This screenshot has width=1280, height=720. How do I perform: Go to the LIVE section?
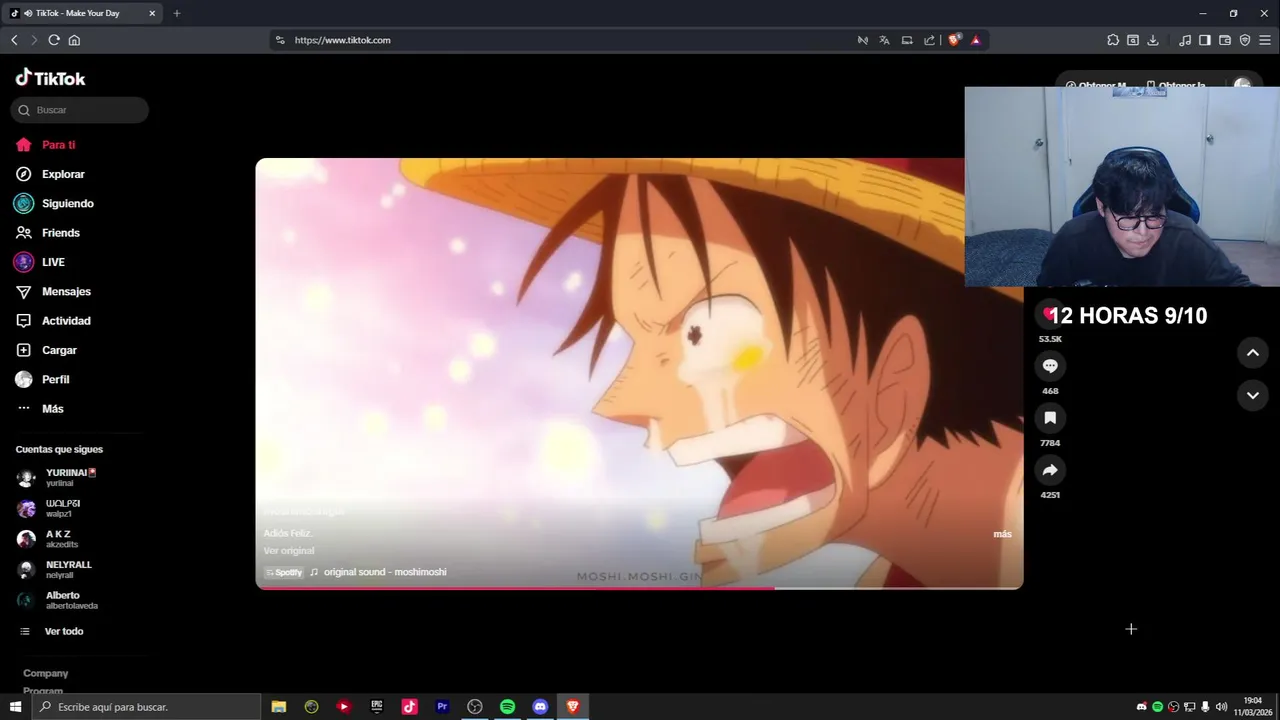(40, 262)
